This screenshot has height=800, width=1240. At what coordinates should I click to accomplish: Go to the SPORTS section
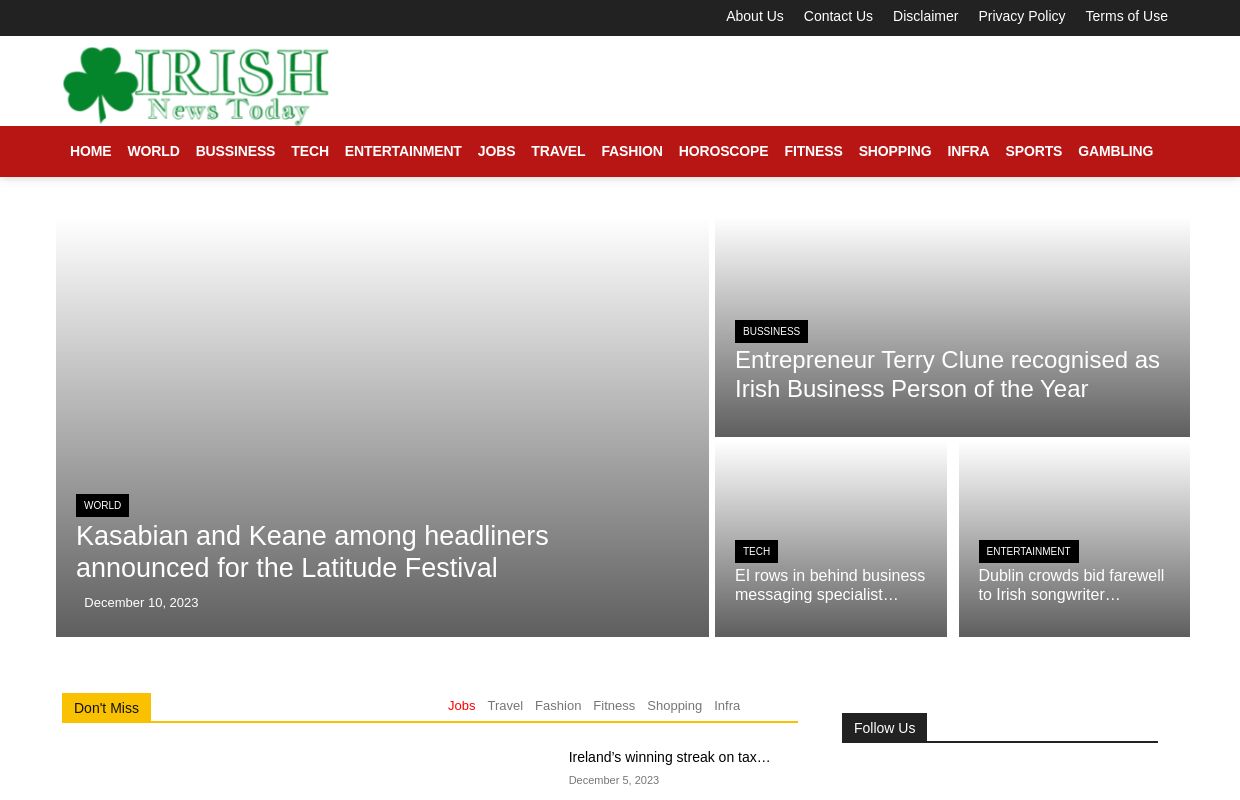click(1033, 151)
